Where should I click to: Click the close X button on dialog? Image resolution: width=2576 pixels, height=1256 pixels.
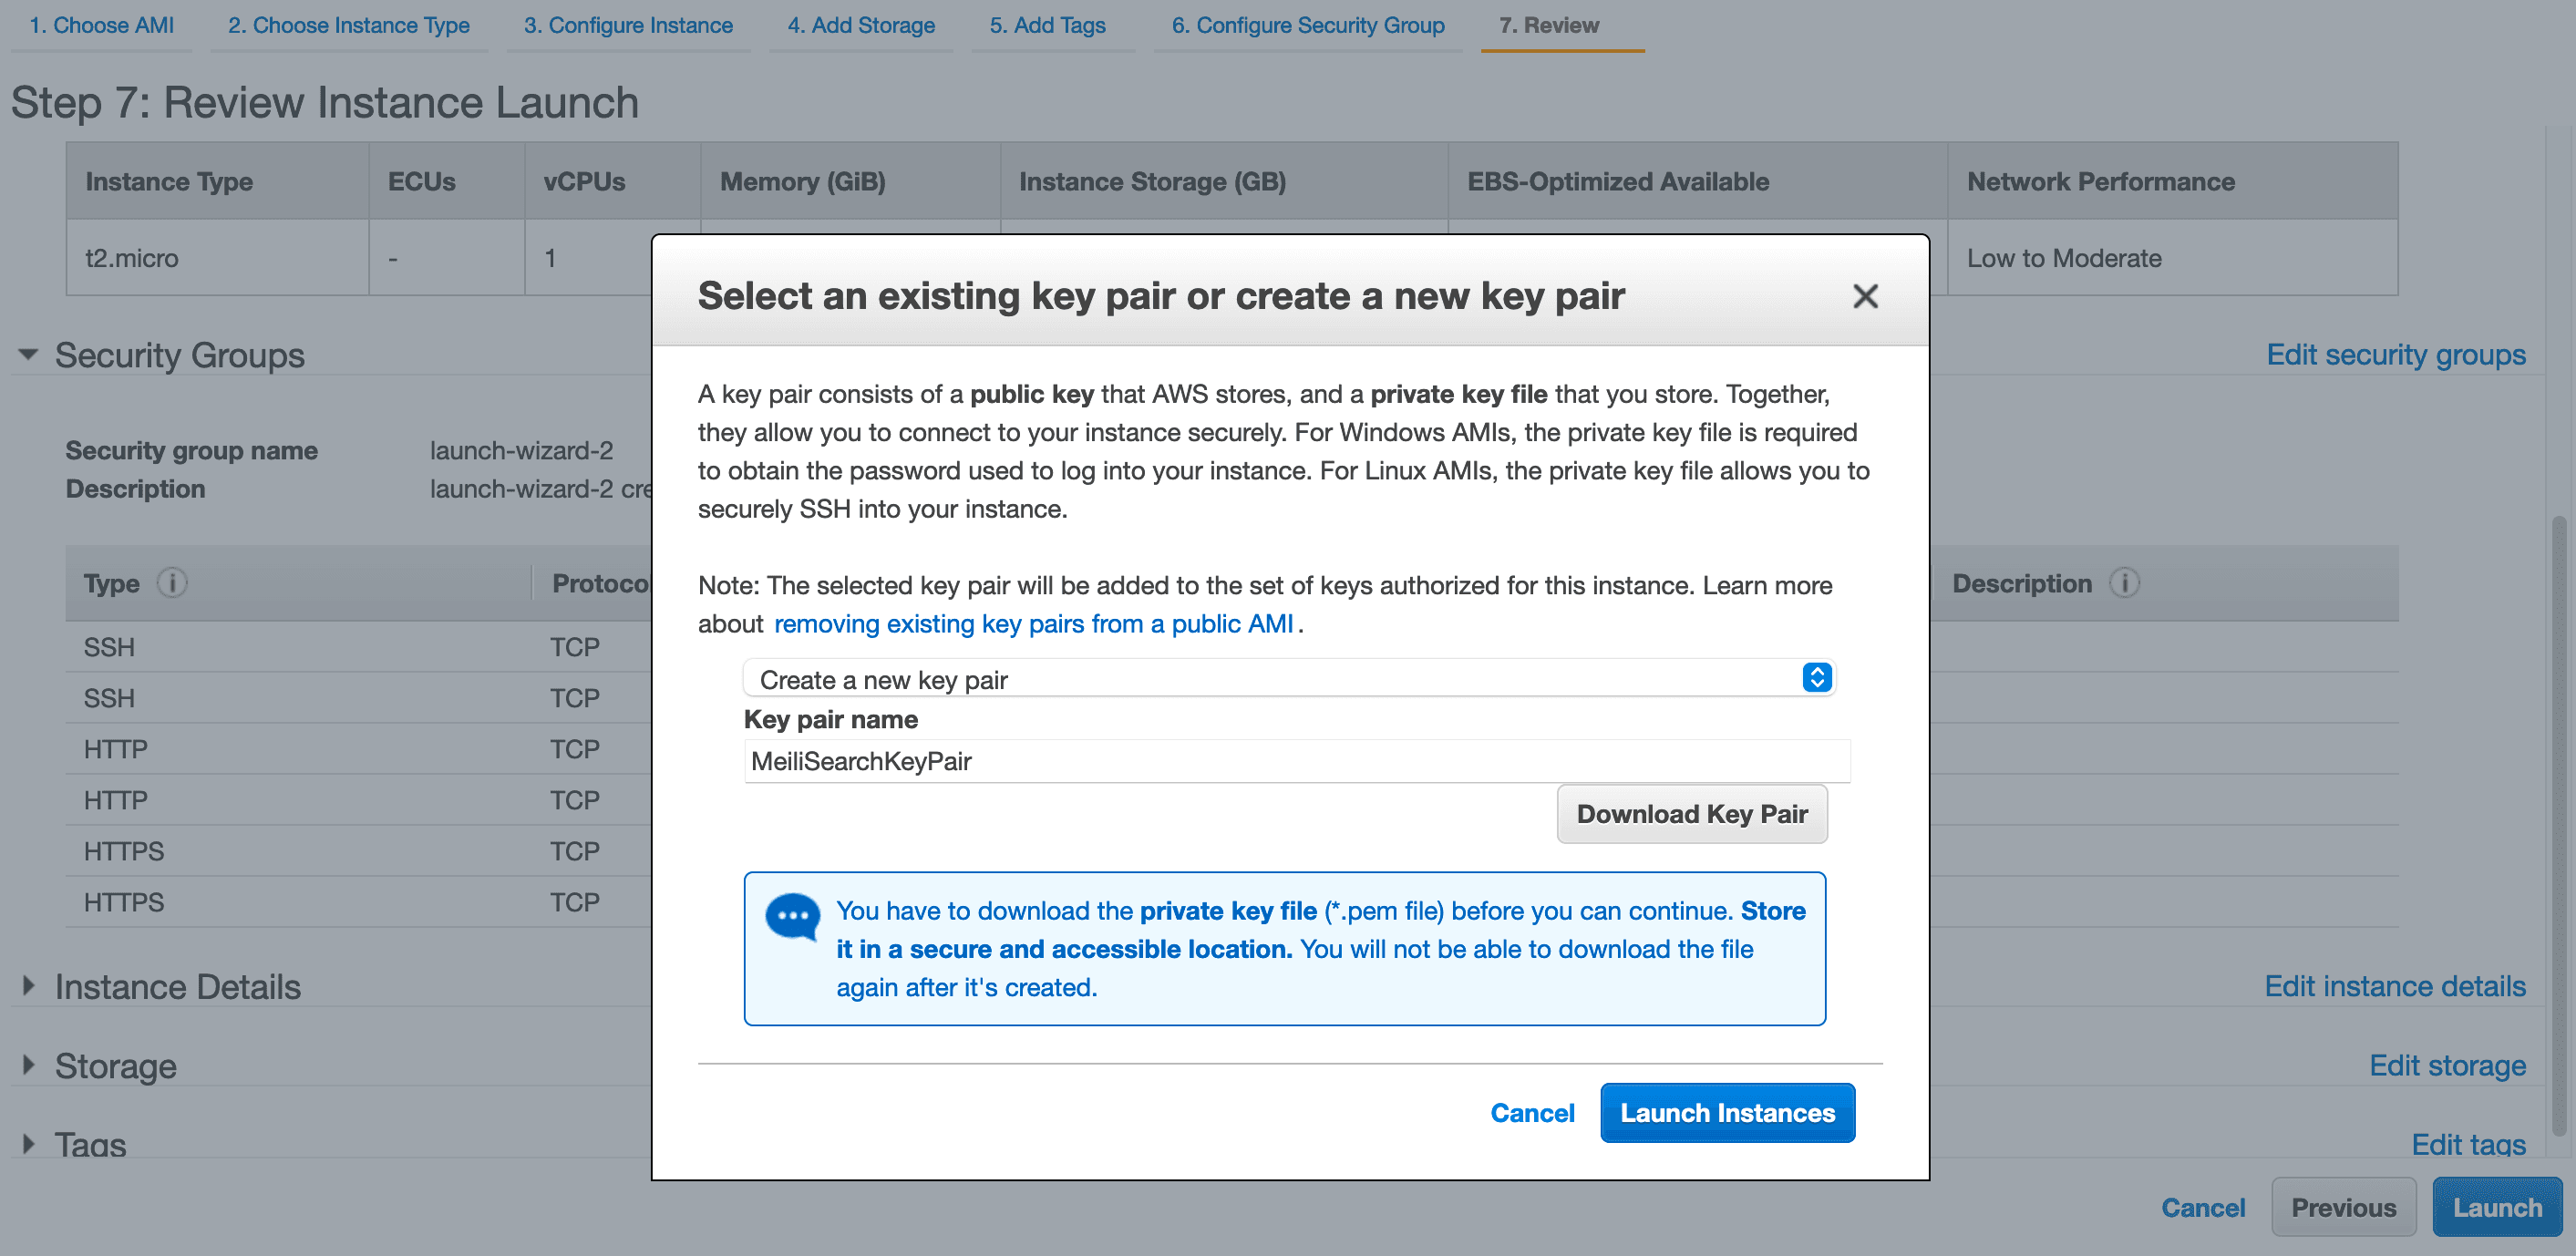1866,295
